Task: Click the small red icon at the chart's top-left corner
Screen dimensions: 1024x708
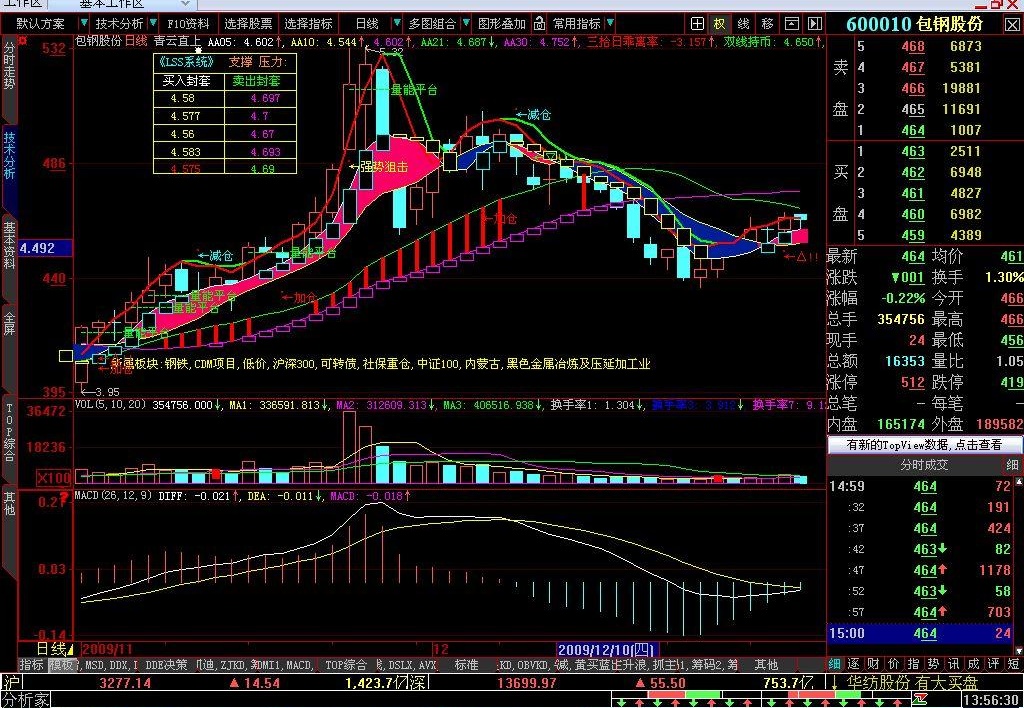Action: point(22,40)
